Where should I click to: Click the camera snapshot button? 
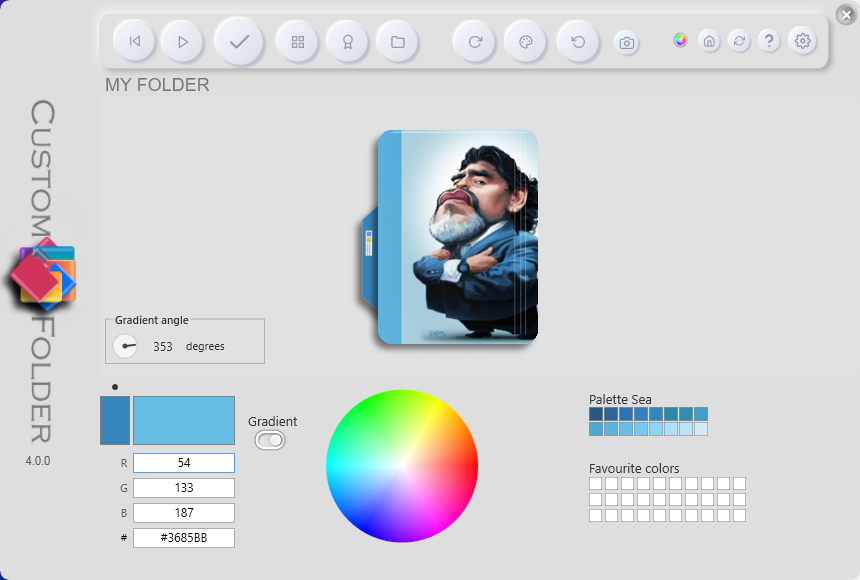[626, 43]
